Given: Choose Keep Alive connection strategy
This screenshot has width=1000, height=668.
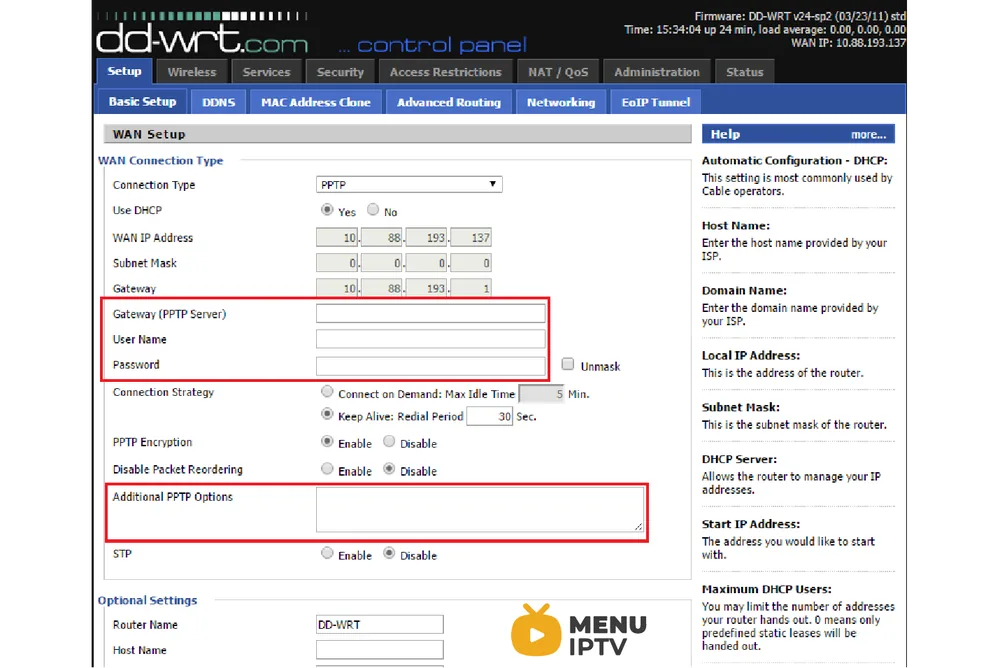Looking at the screenshot, I should [x=327, y=414].
